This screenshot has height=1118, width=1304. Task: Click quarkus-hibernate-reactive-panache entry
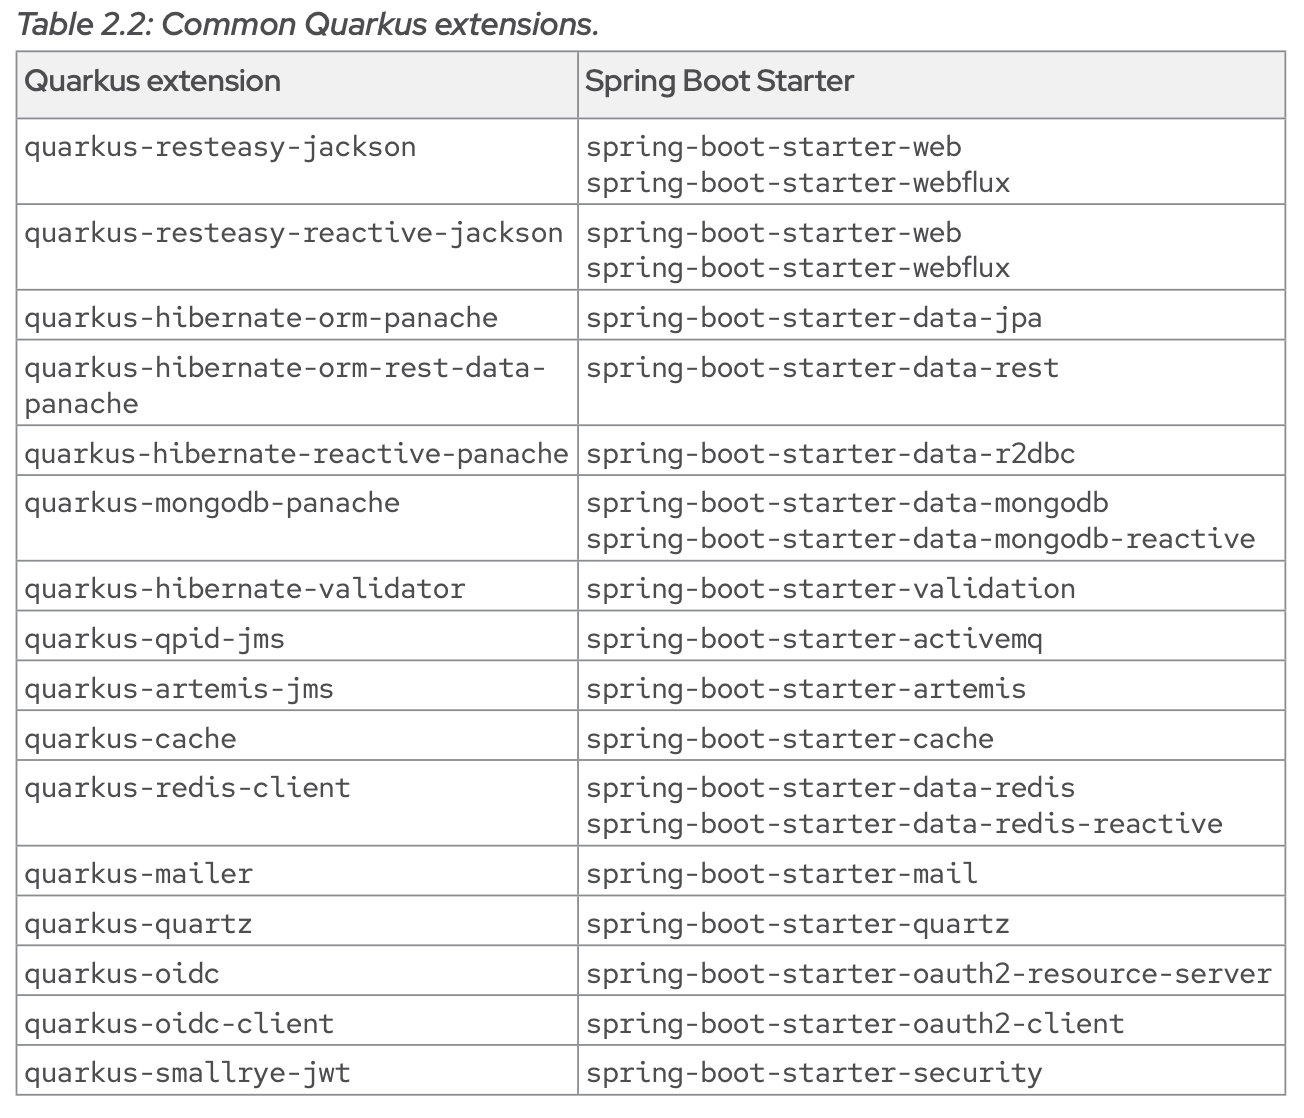(296, 454)
